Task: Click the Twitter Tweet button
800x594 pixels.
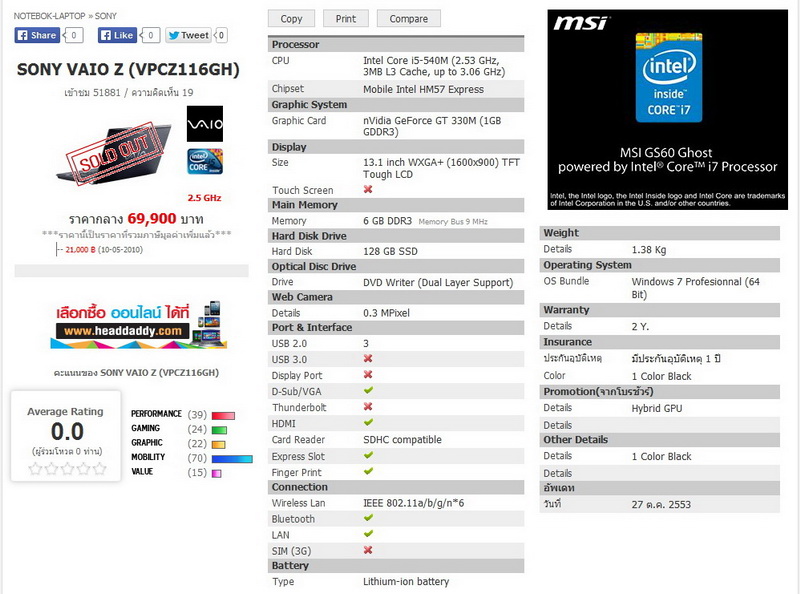Action: click(188, 35)
